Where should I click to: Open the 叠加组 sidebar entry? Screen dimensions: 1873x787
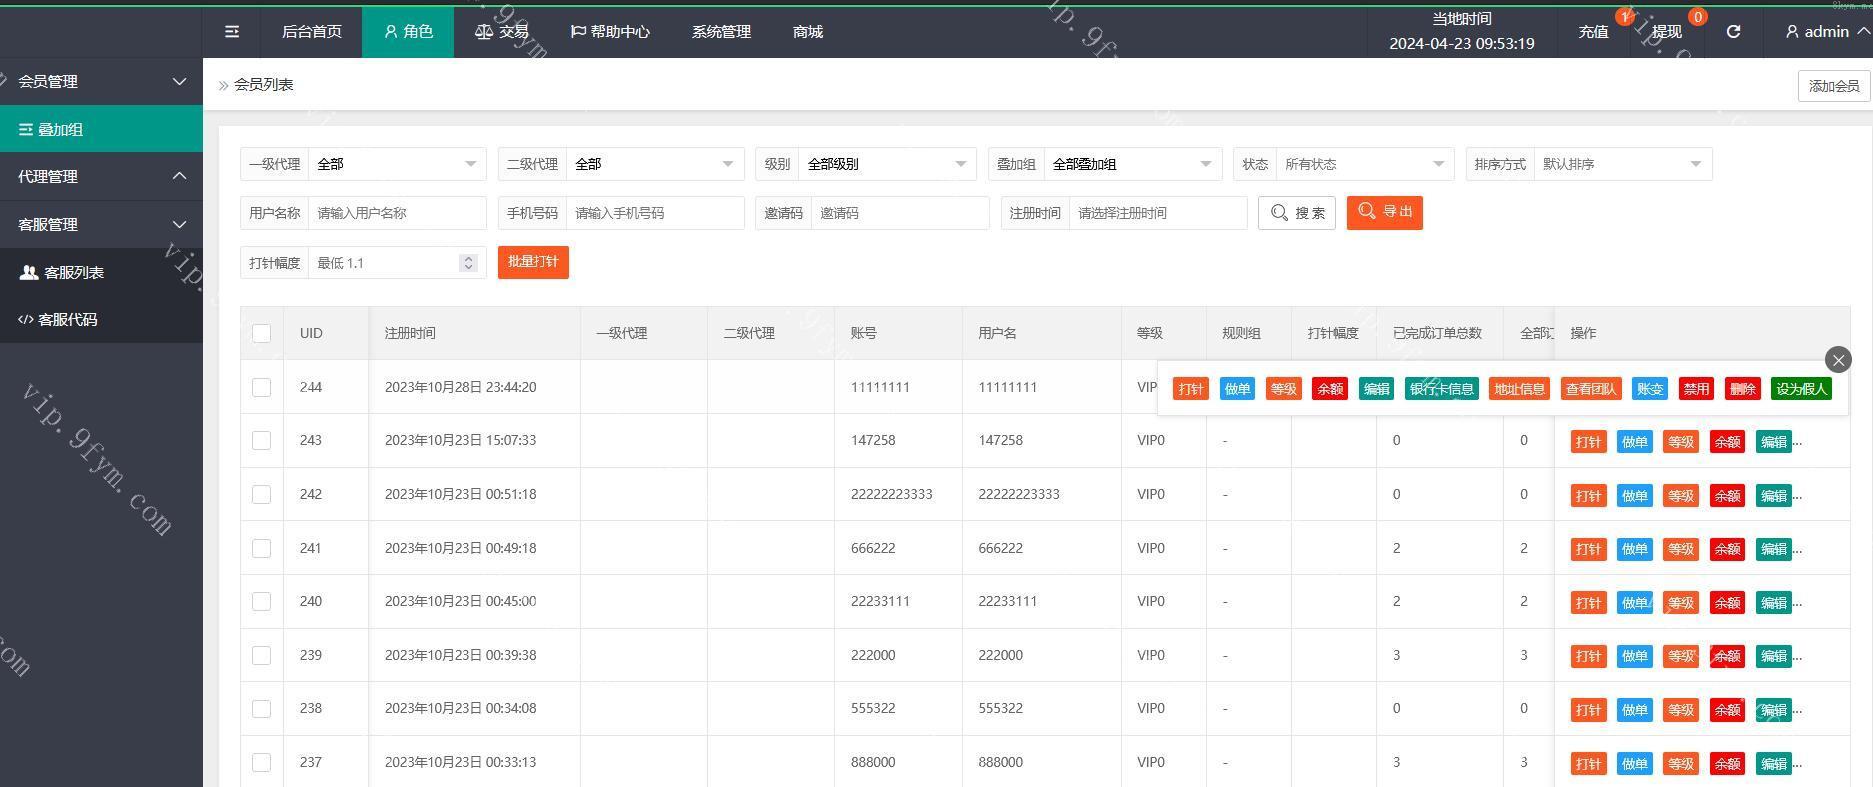point(60,129)
